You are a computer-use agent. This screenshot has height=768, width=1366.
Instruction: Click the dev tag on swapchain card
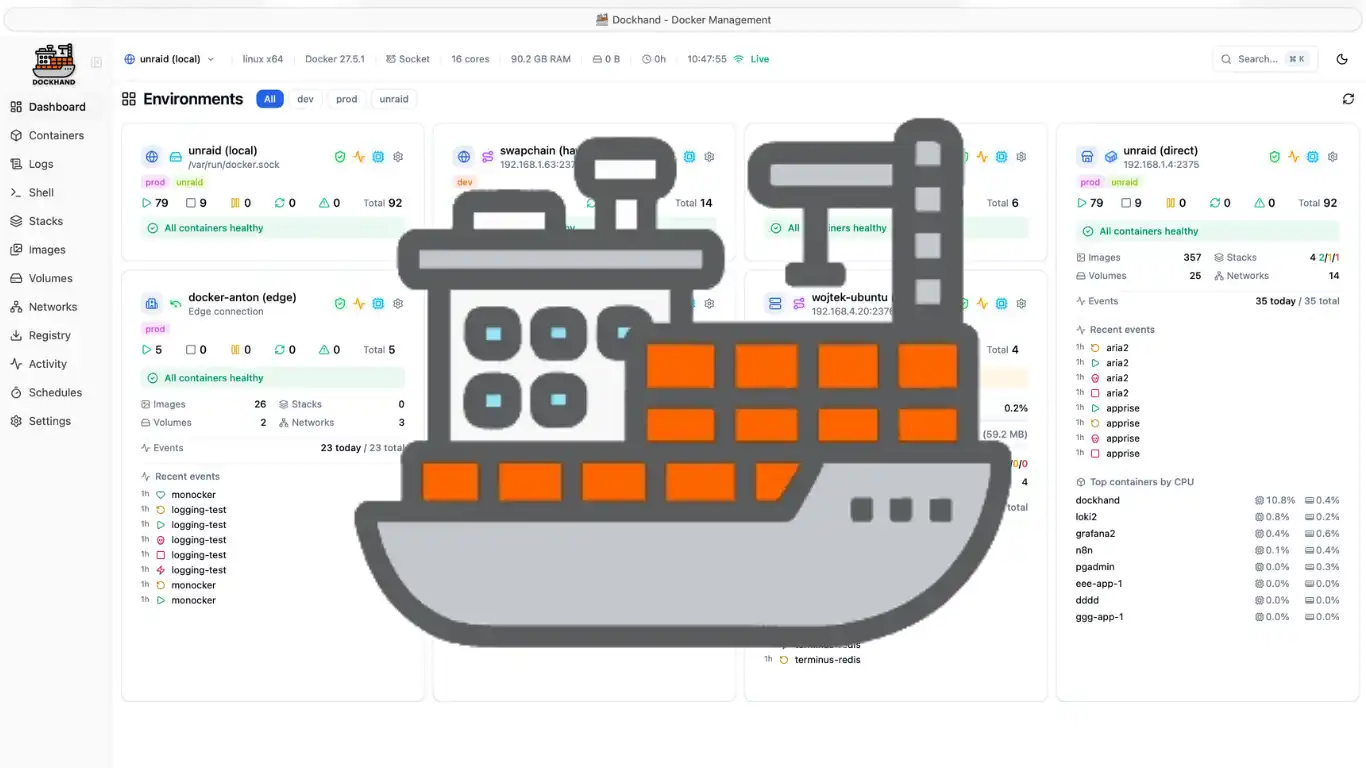tap(465, 183)
